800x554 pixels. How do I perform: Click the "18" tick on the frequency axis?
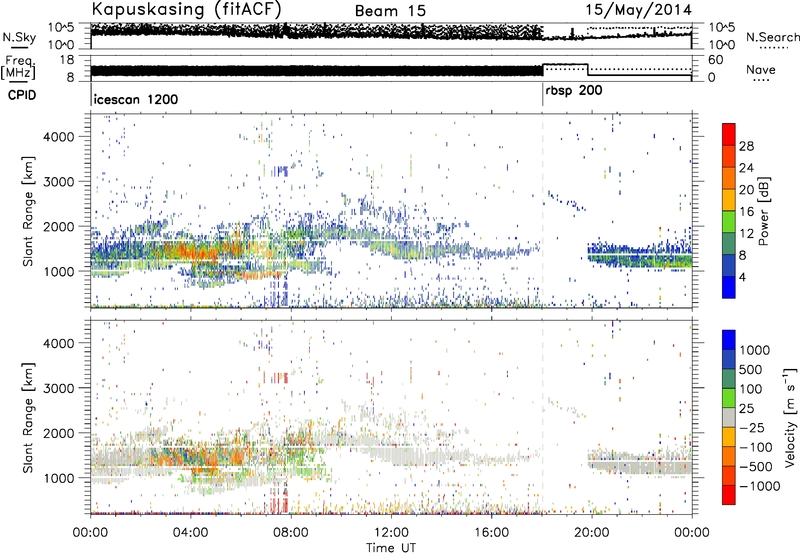coord(67,60)
